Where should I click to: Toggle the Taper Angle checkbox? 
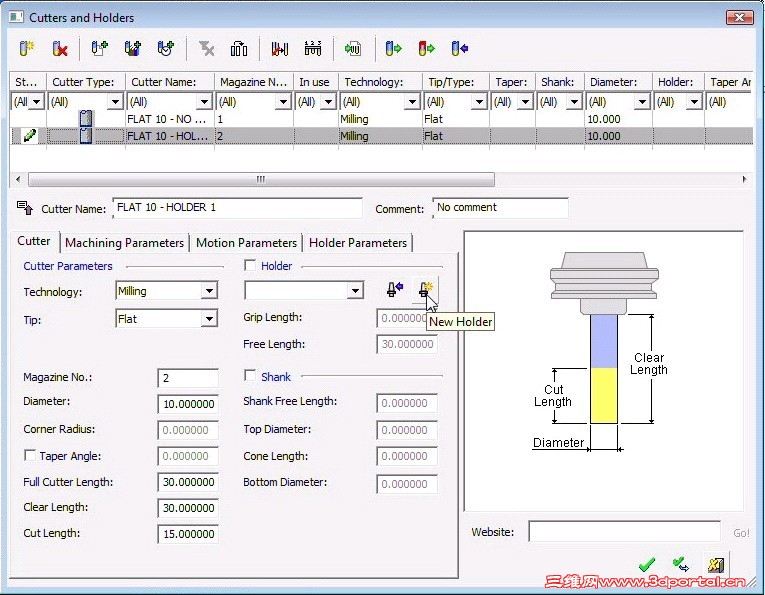pyautogui.click(x=29, y=455)
